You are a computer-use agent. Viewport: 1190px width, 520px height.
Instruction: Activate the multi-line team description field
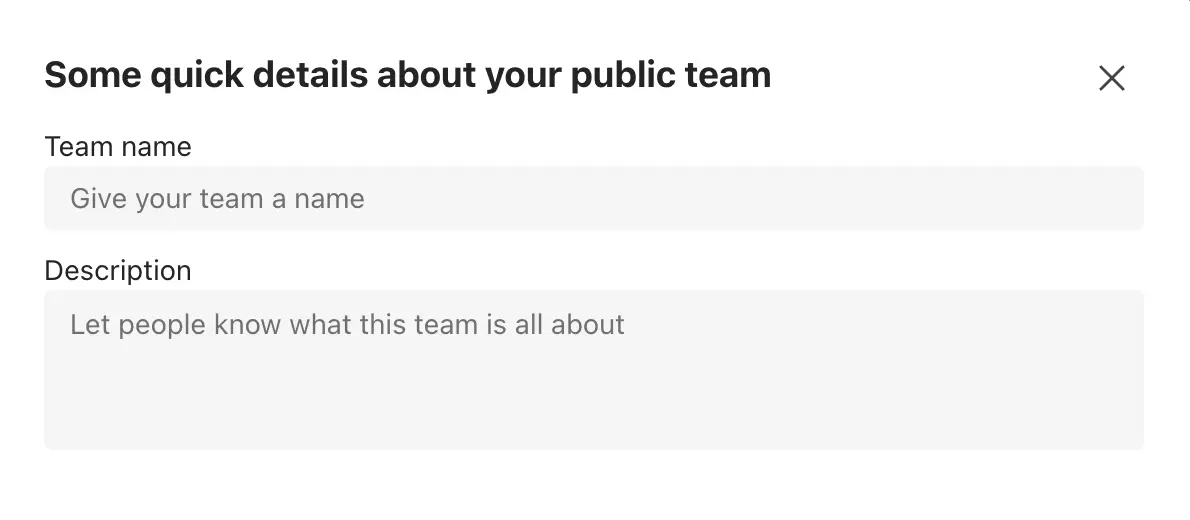pos(593,369)
